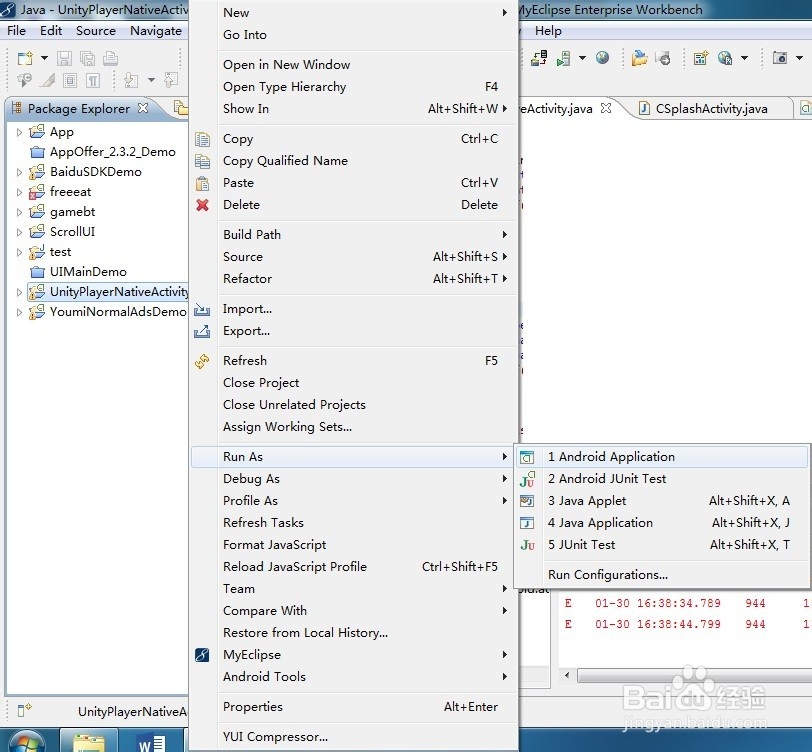The image size is (812, 752).
Task: Click Close Project menu entry
Action: [355, 383]
